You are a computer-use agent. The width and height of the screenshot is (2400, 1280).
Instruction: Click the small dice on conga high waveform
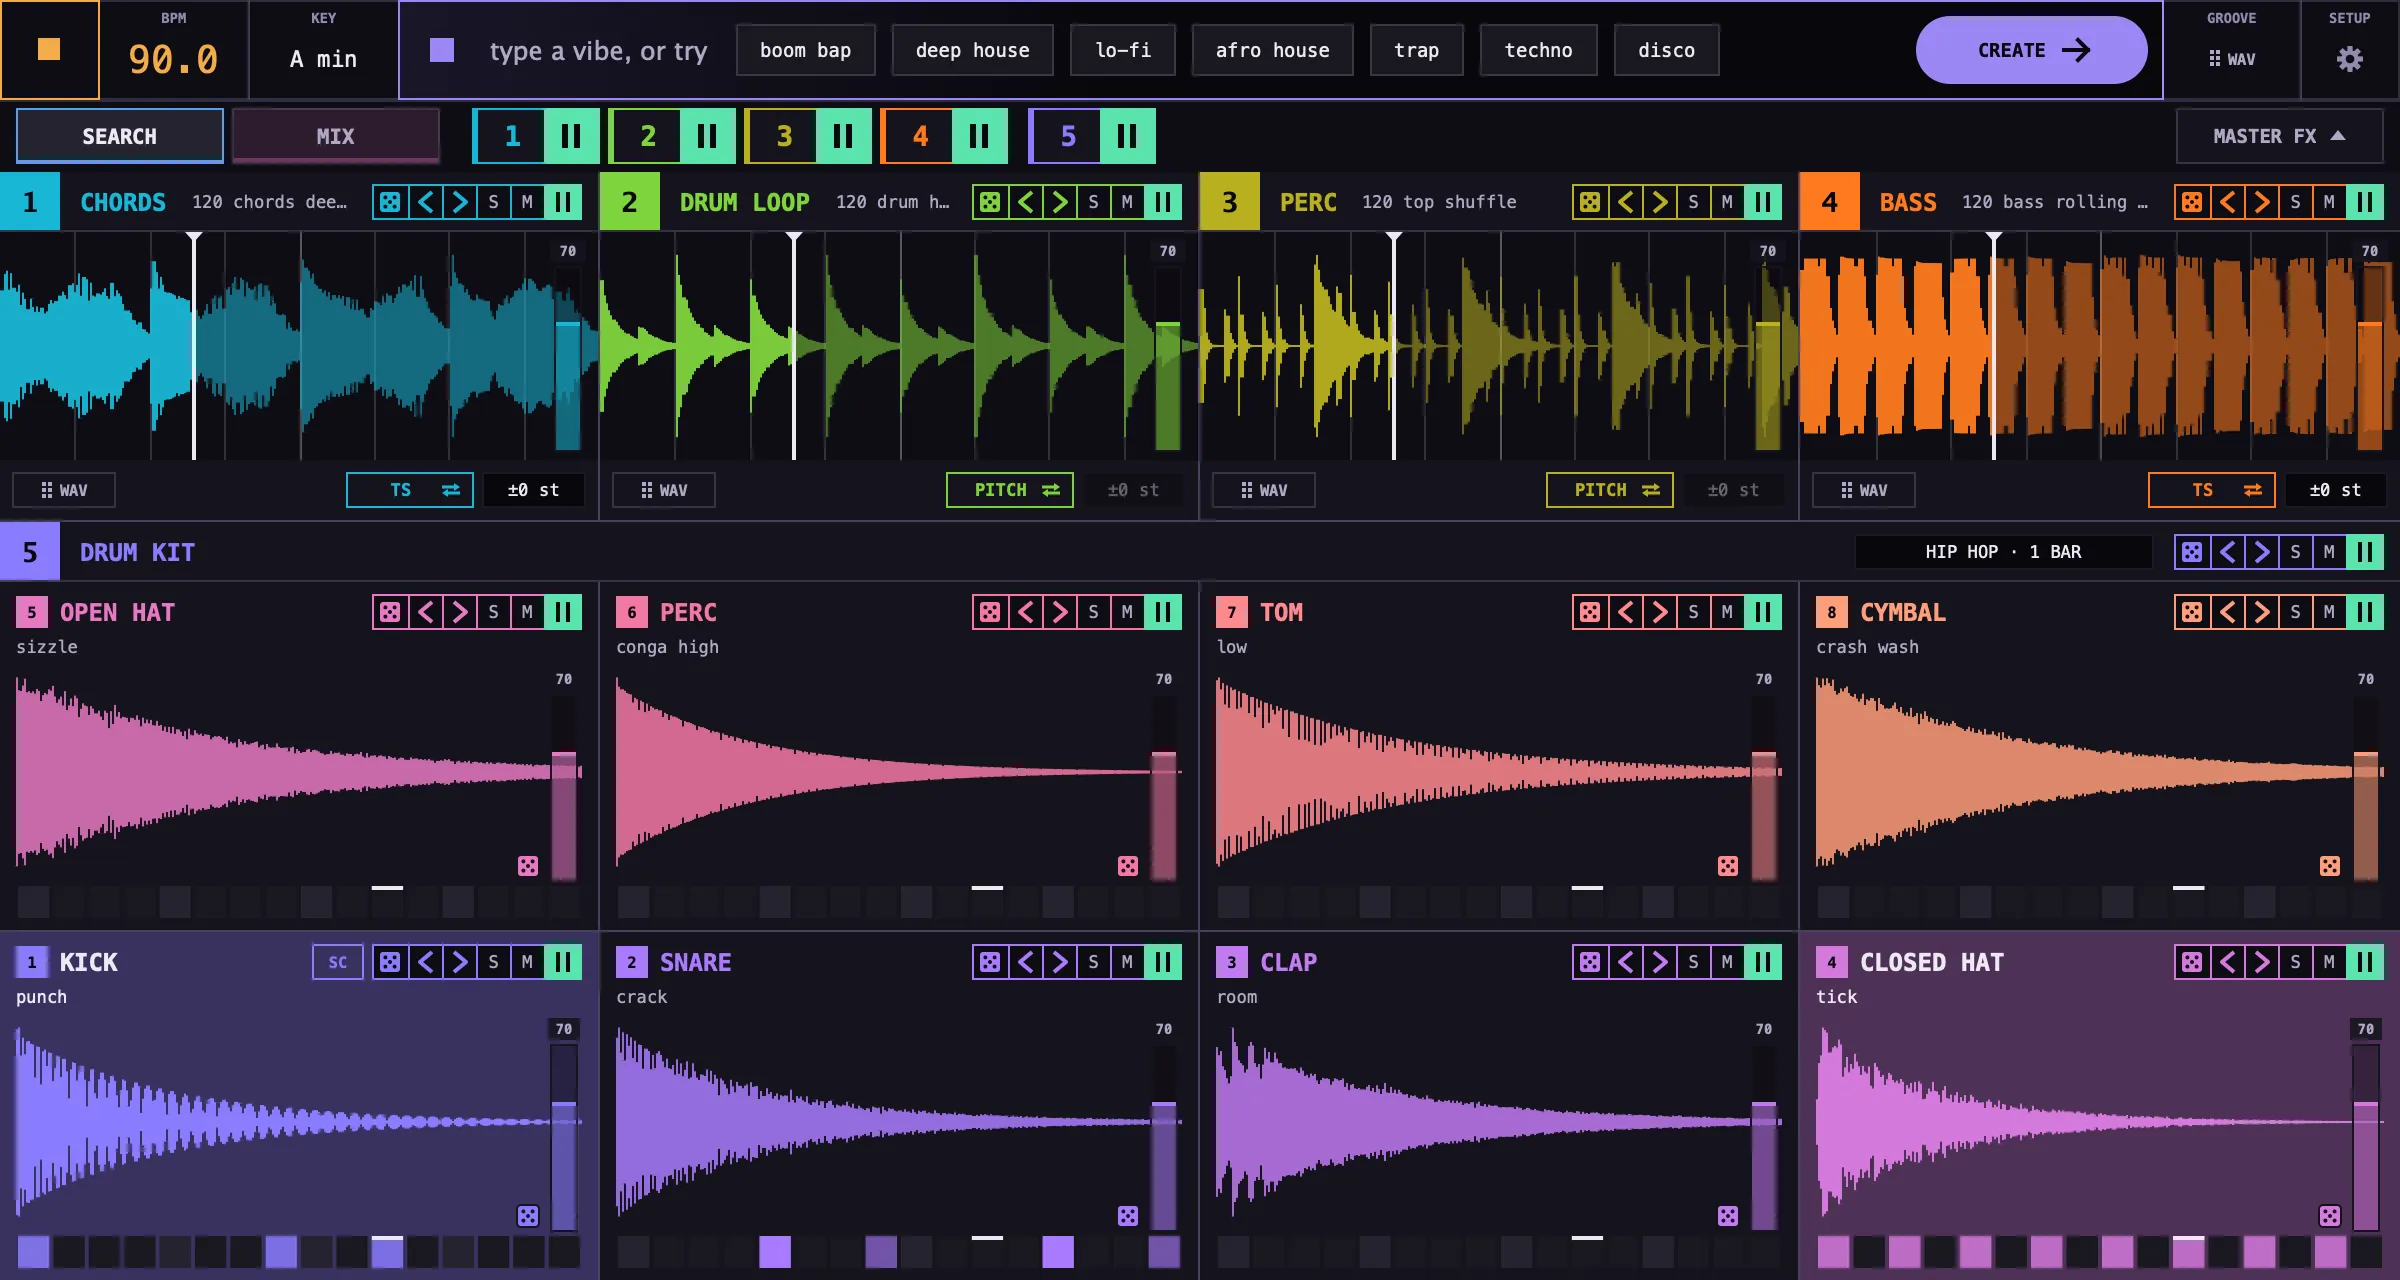coord(1128,866)
